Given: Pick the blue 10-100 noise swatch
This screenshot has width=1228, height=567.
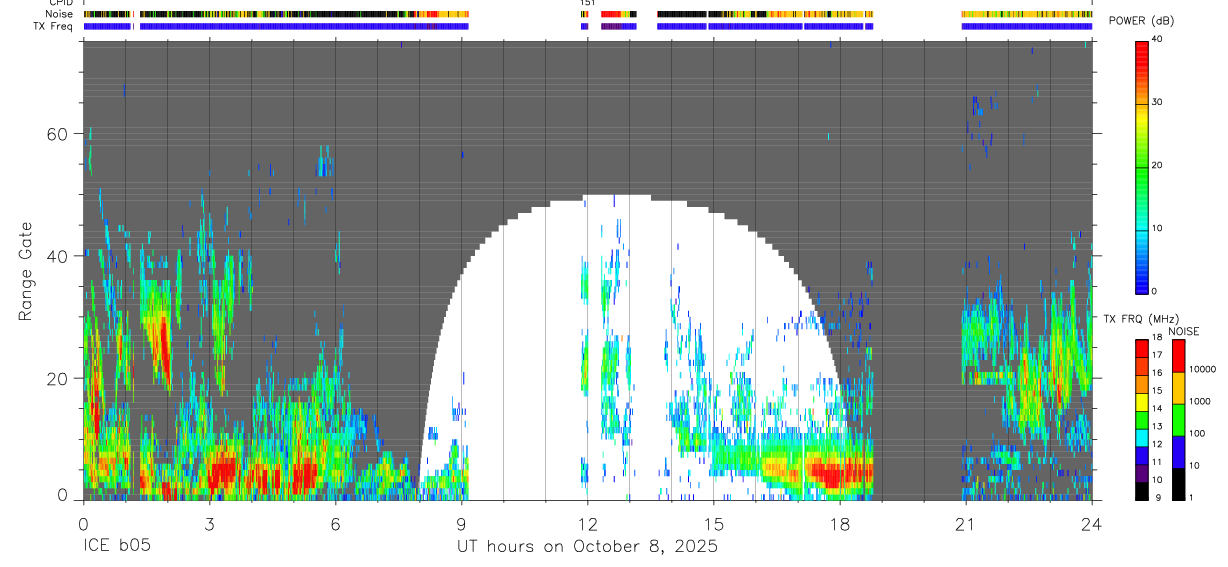Looking at the screenshot, I should (1178, 451).
